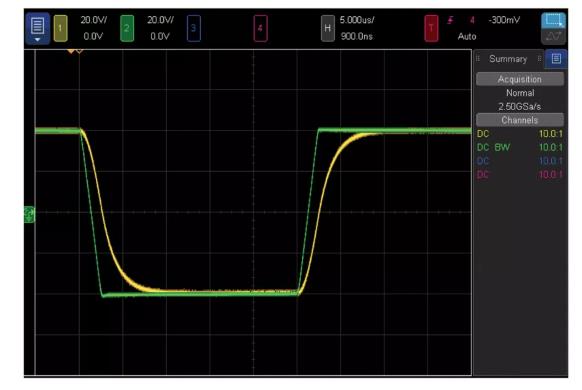Turn on the blue channel 3
This screenshot has height=390, width=582.
(194, 28)
